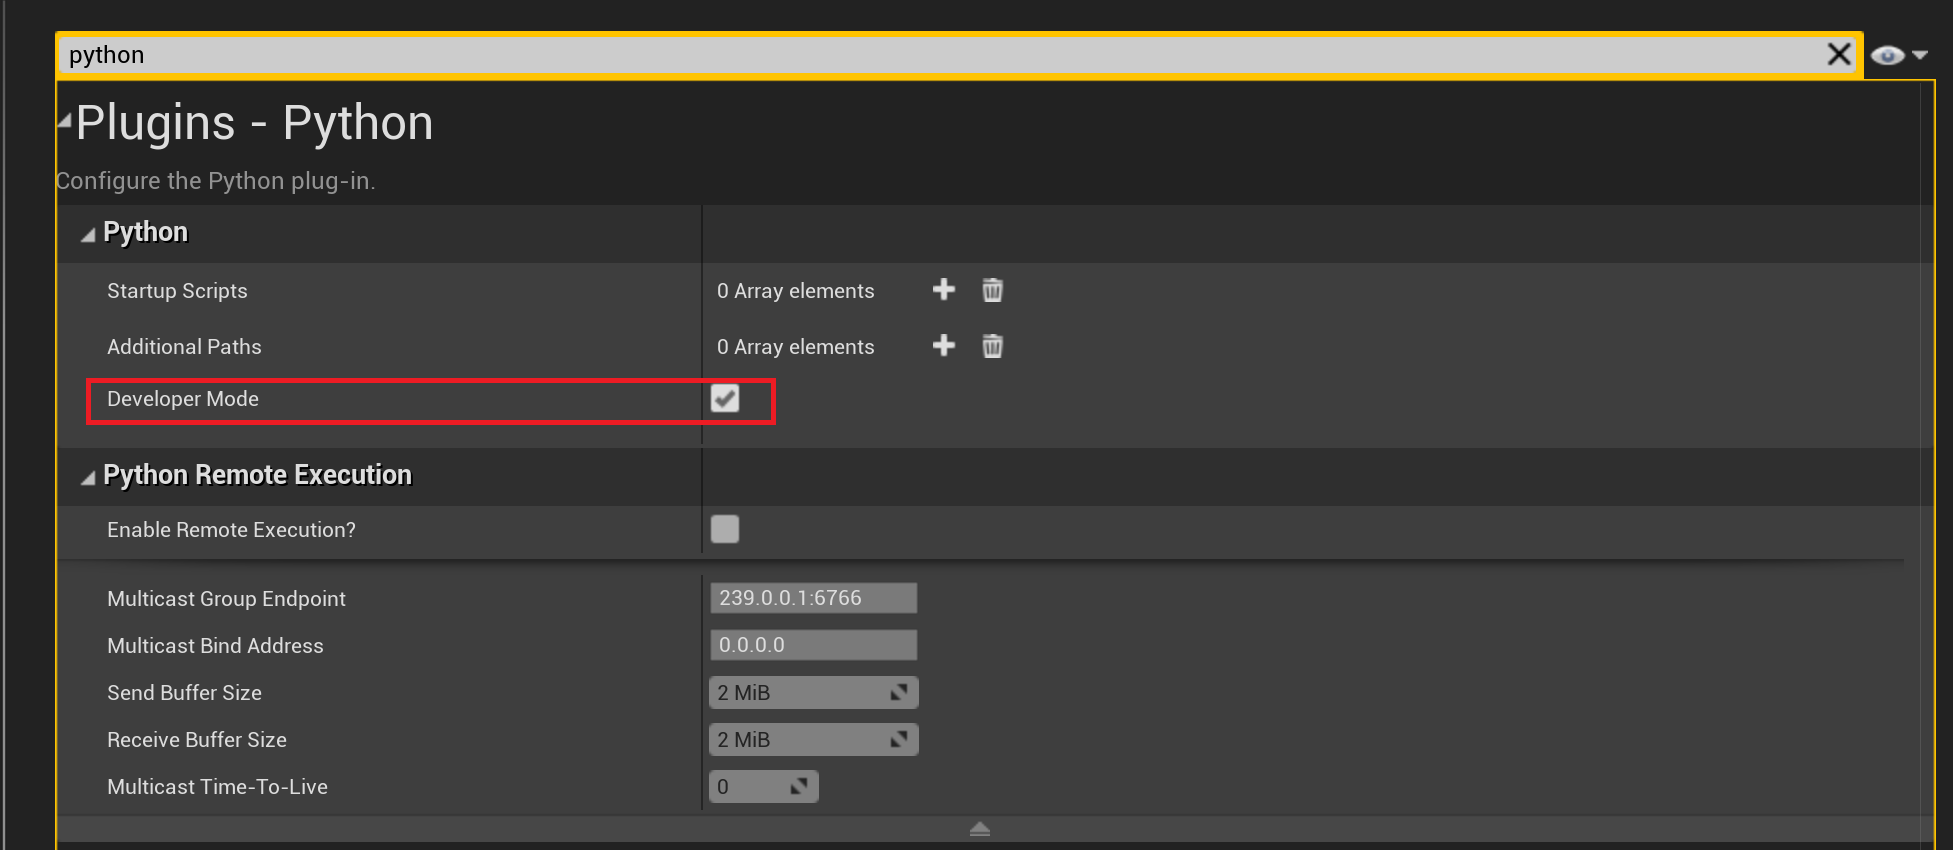
Task: Edit the Multicast Bind Address field
Action: [x=813, y=645]
